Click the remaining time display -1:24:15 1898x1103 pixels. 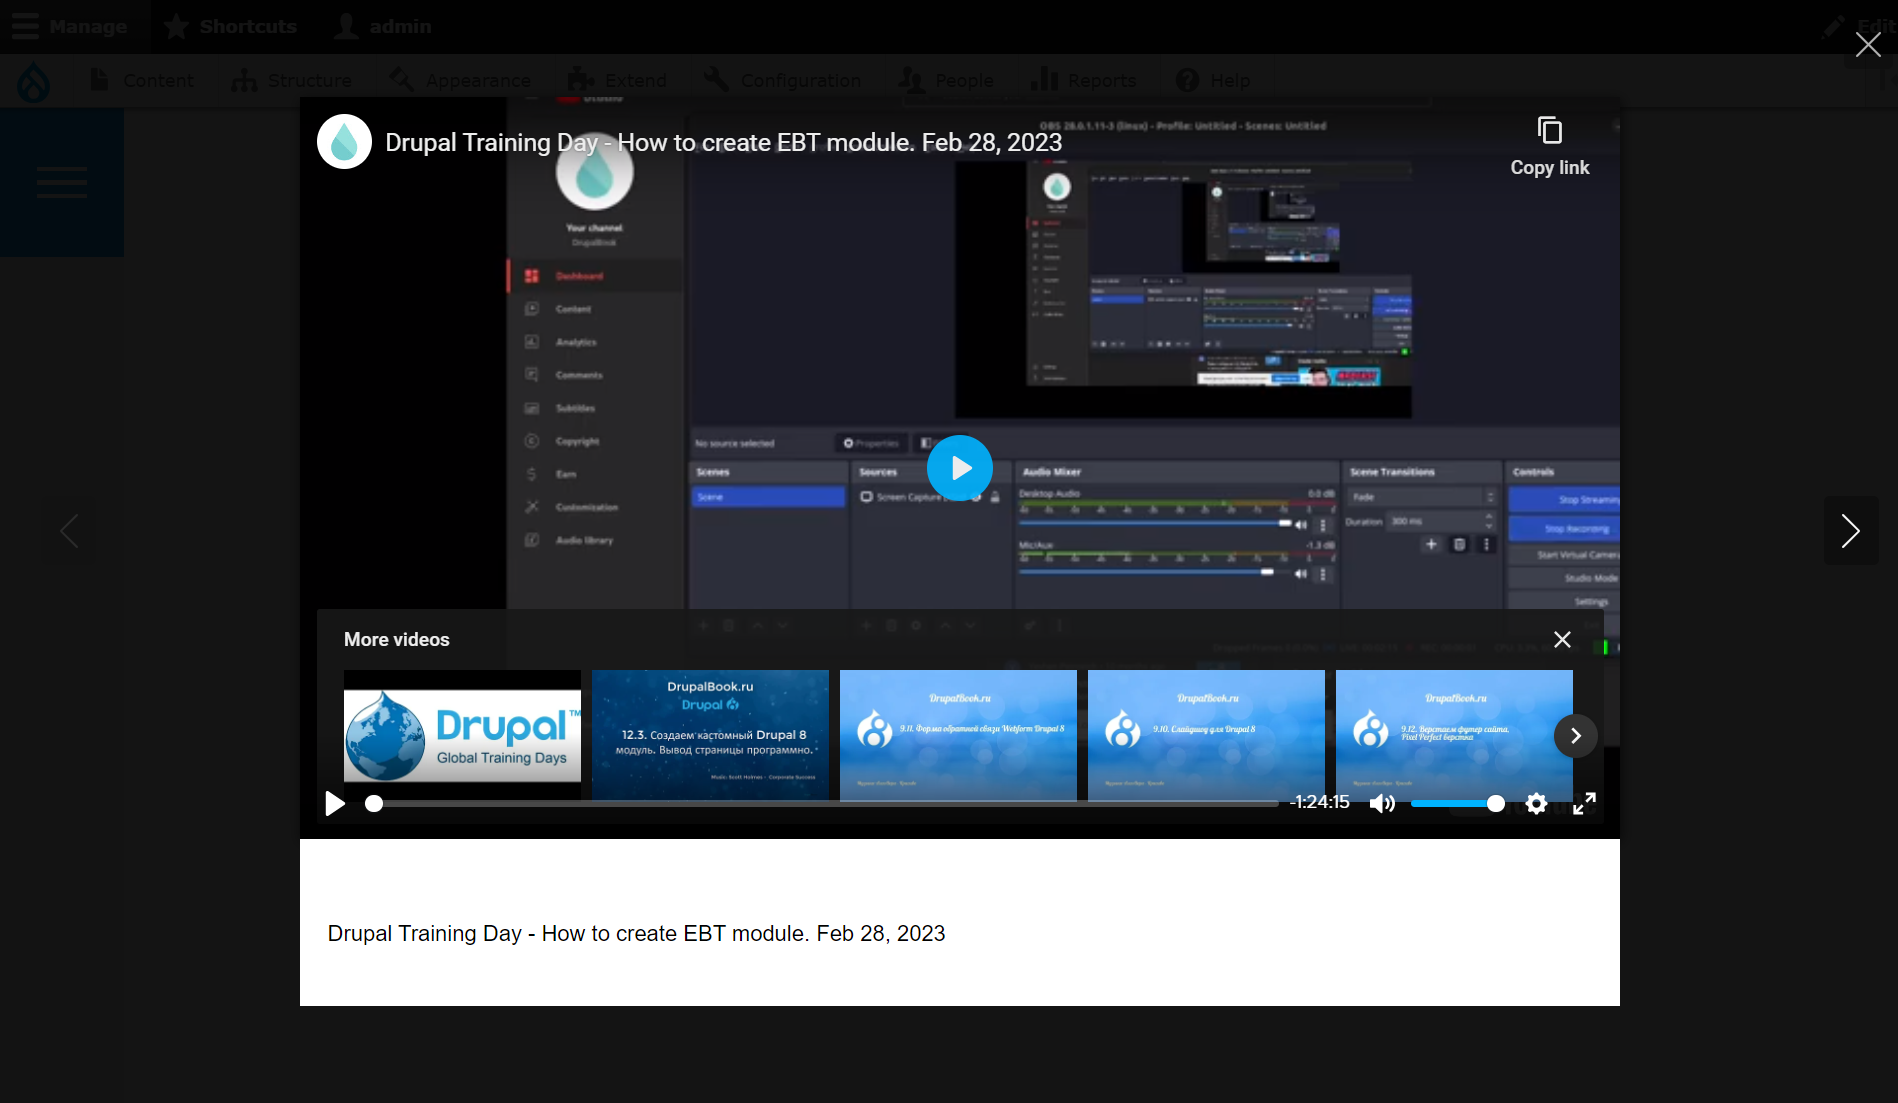click(x=1320, y=803)
